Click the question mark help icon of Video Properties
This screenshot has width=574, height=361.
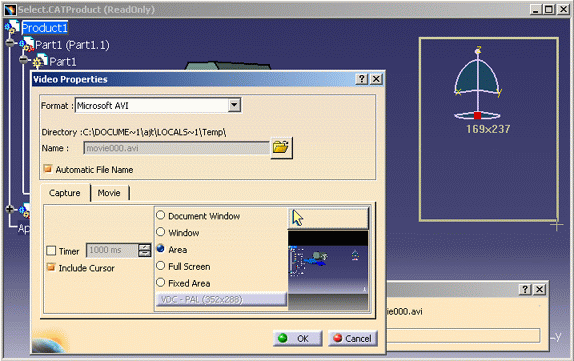tap(362, 79)
